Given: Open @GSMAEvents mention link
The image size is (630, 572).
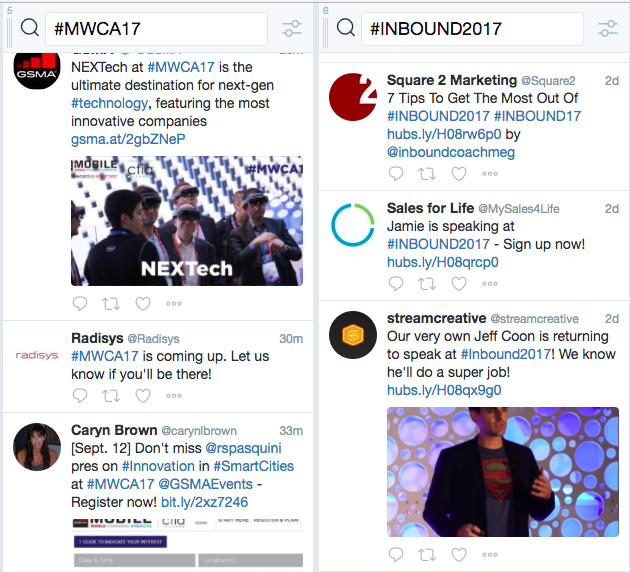Looking at the screenshot, I should tap(205, 484).
